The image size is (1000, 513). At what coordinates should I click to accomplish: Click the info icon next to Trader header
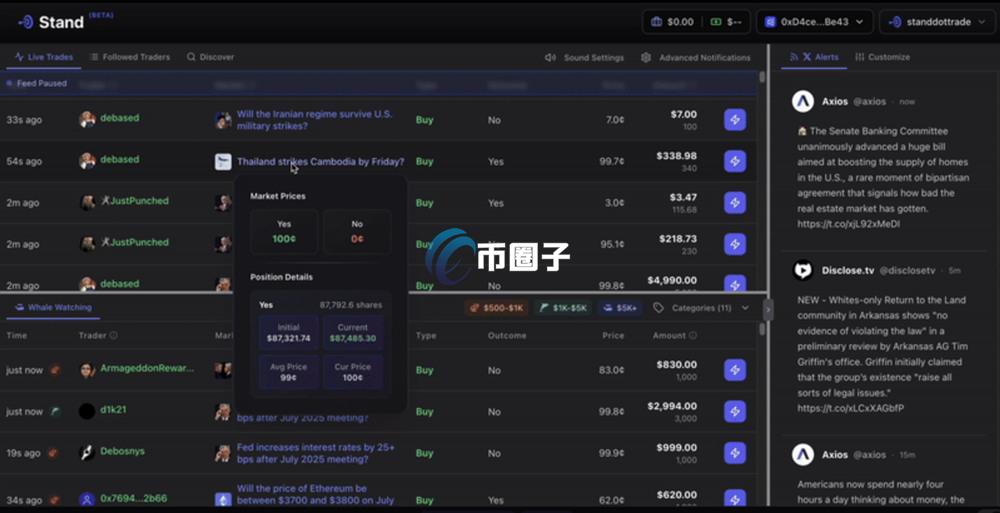tap(113, 336)
